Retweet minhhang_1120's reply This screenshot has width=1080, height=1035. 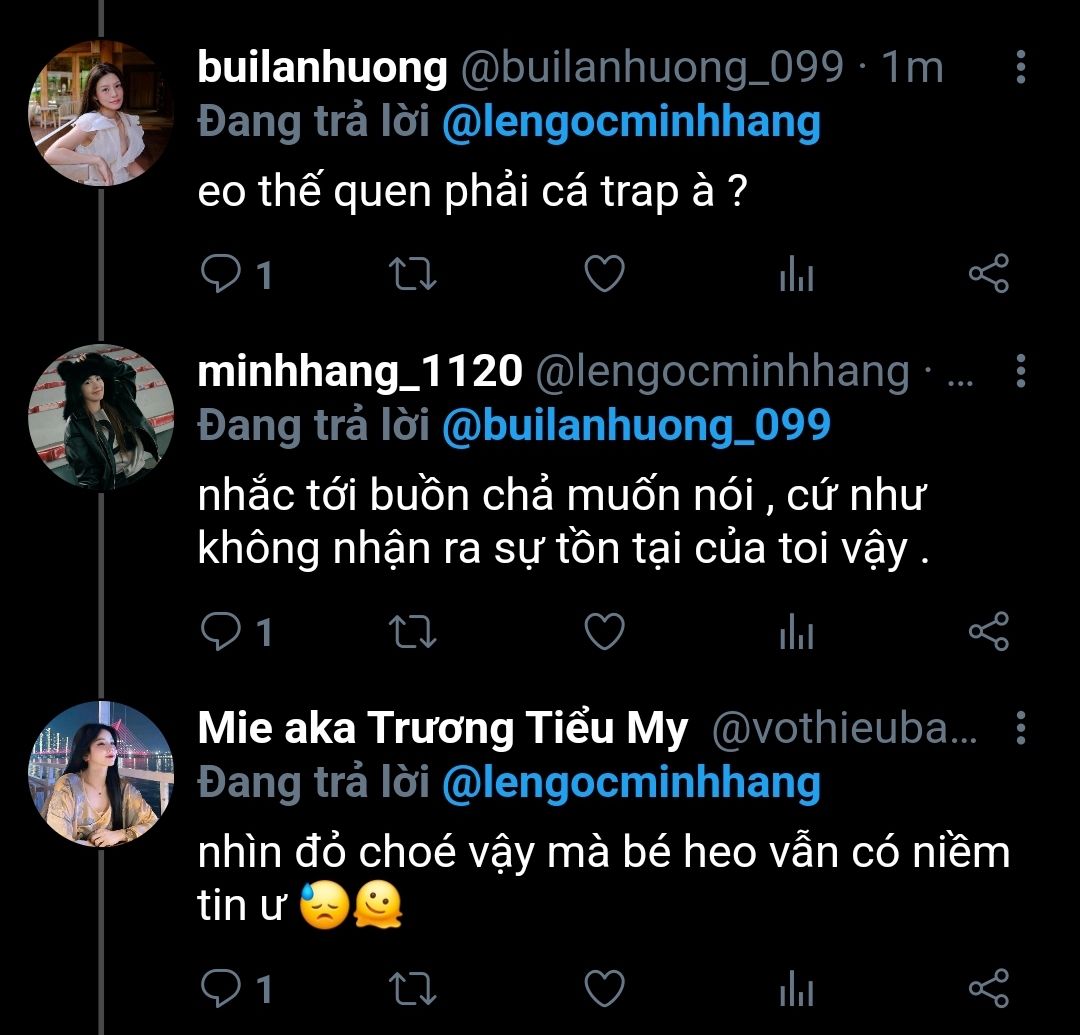coord(411,631)
